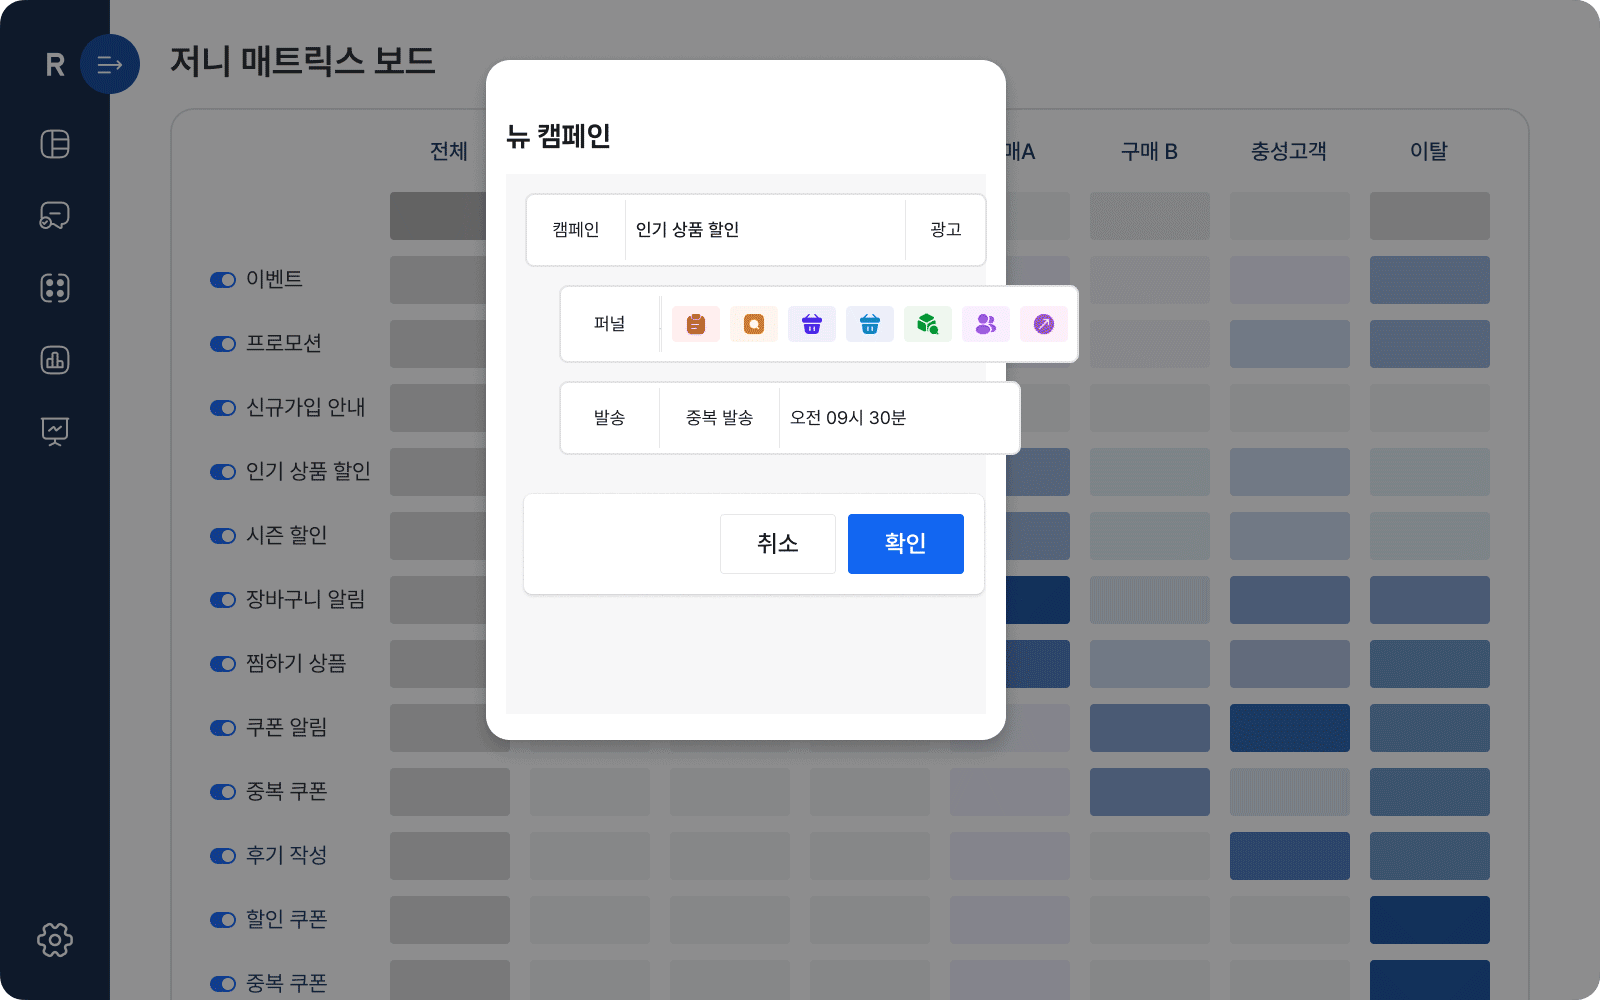Image resolution: width=1600 pixels, height=1000 pixels.
Task: Click the campaign name field 인기 상품 할인
Action: coord(764,230)
